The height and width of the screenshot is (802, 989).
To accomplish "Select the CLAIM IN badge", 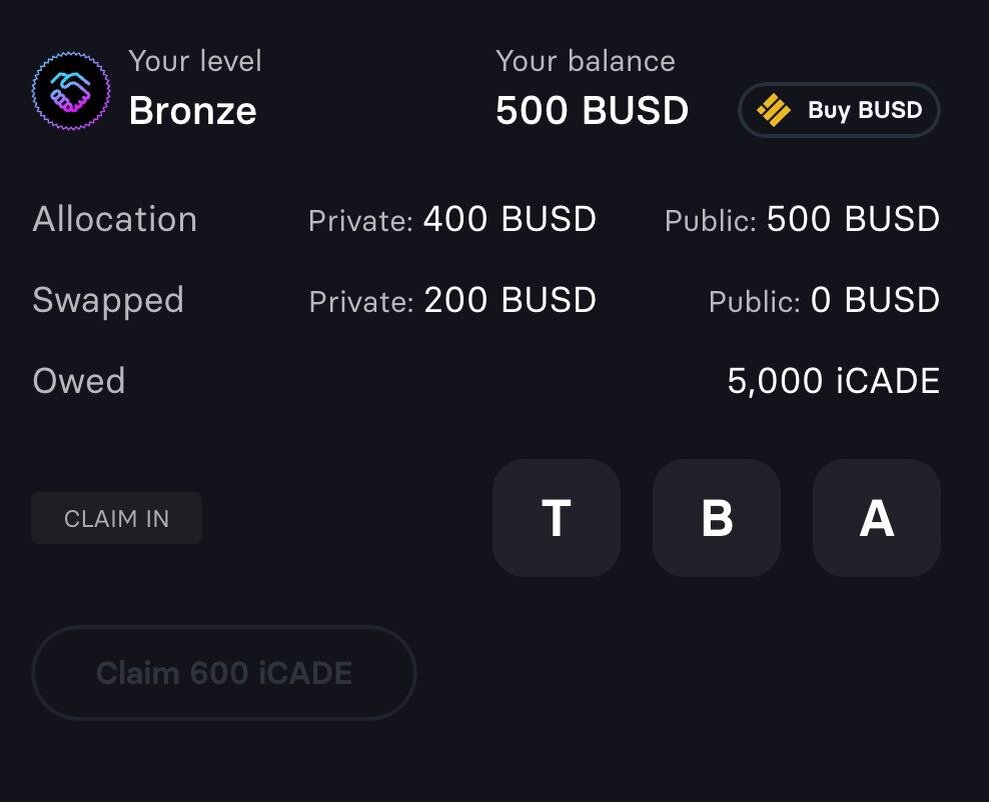I will point(116,518).
